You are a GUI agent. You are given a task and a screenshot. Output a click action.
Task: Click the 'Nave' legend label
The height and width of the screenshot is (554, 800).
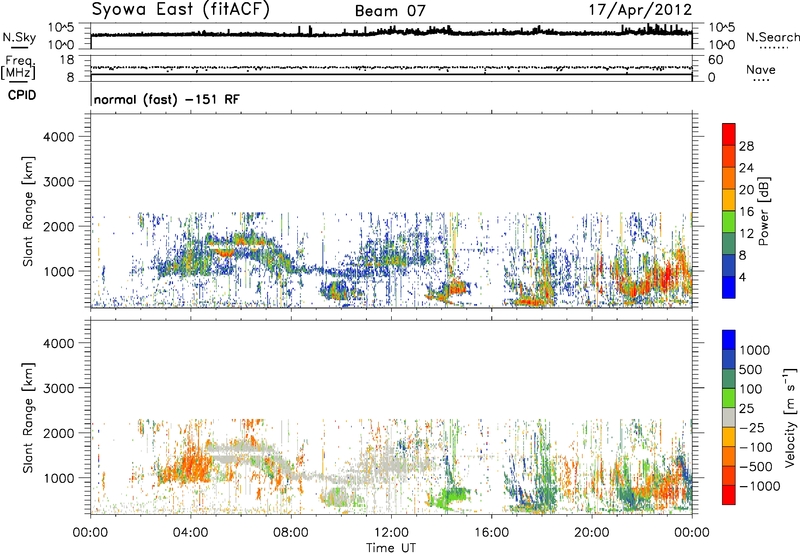tap(761, 69)
